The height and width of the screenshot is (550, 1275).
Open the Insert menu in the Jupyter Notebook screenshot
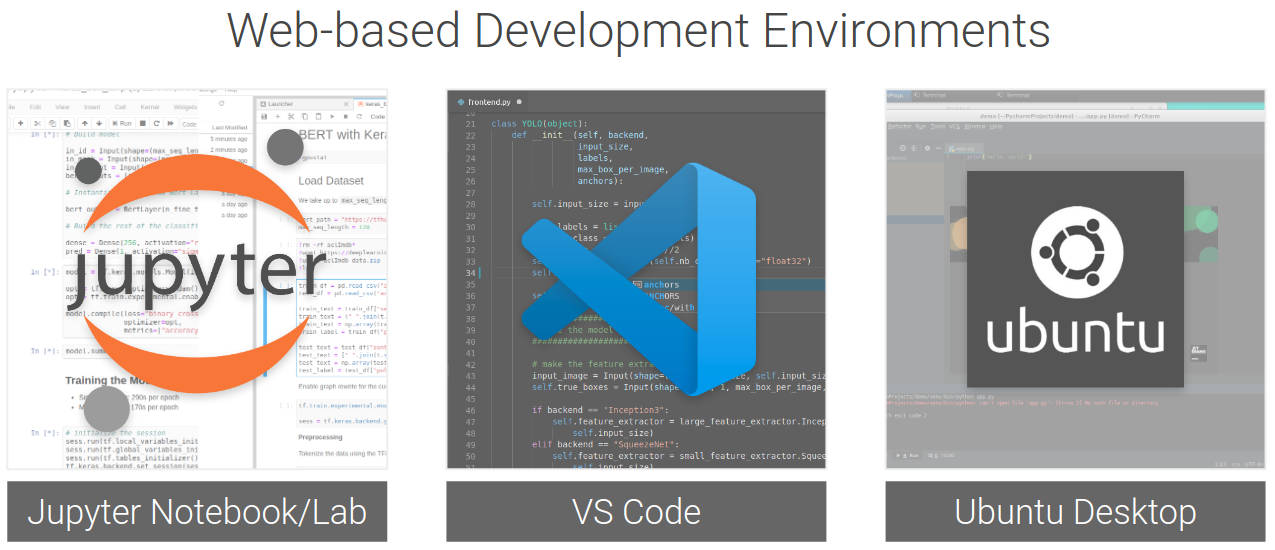coord(92,107)
